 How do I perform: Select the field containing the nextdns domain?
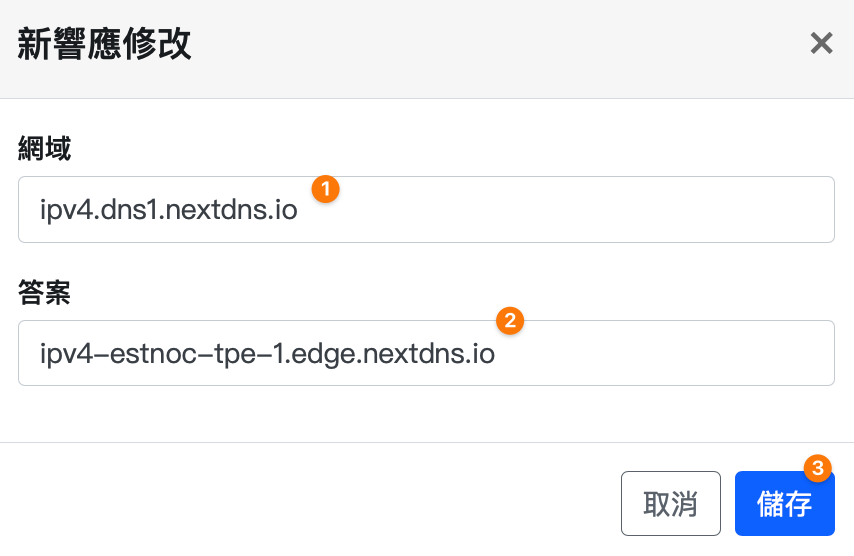[426, 210]
